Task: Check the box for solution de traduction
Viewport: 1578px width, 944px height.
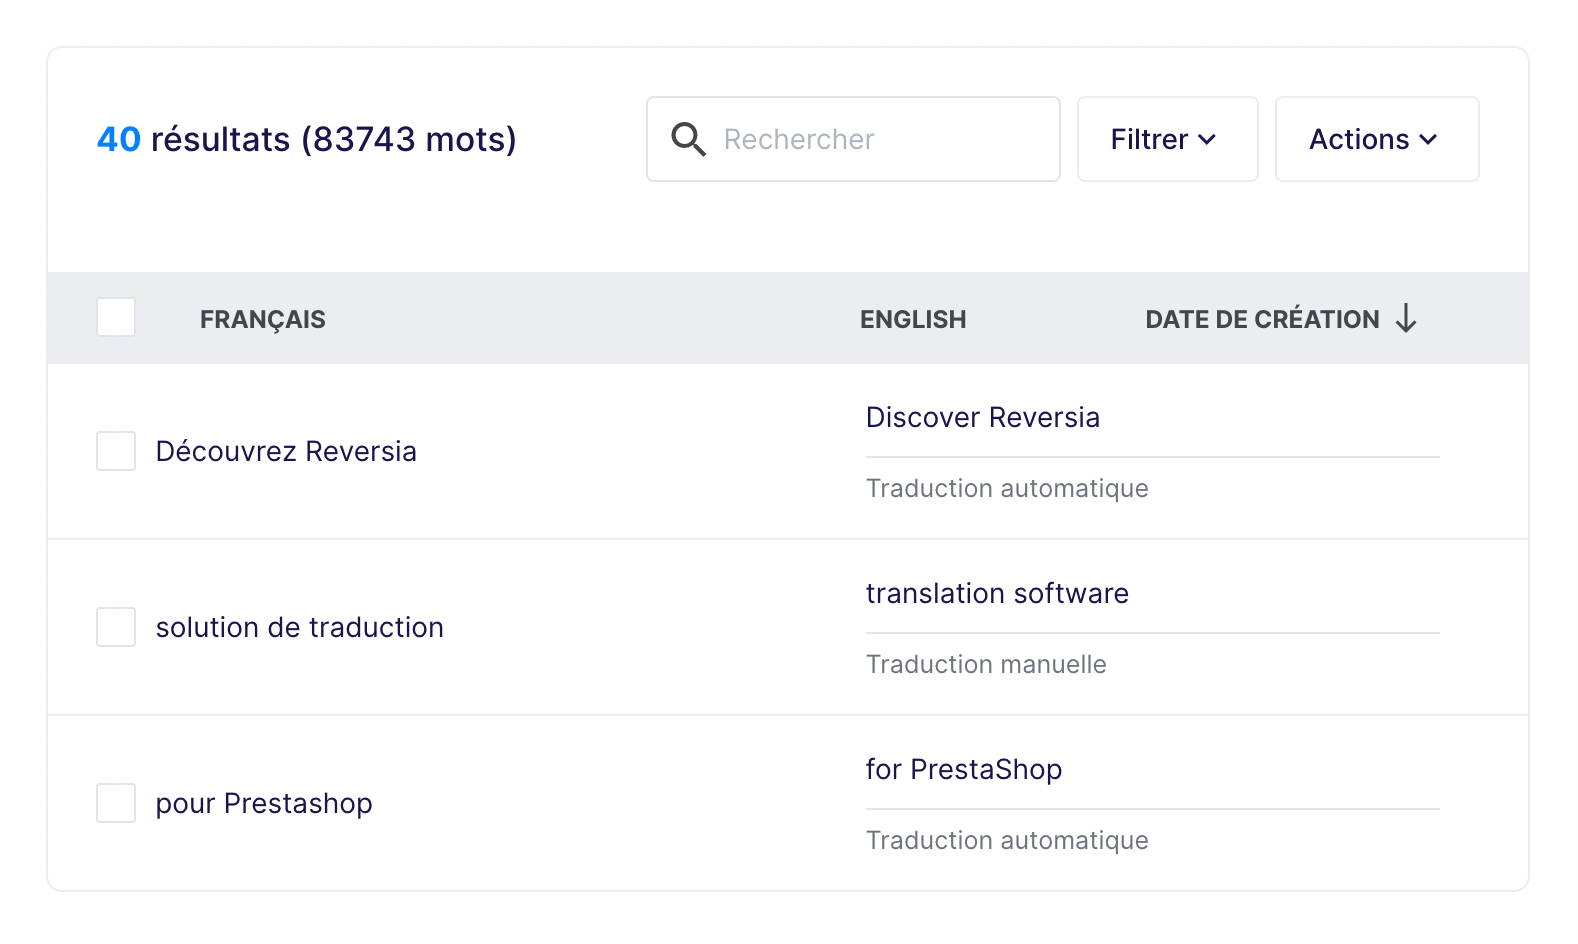Action: pos(116,627)
